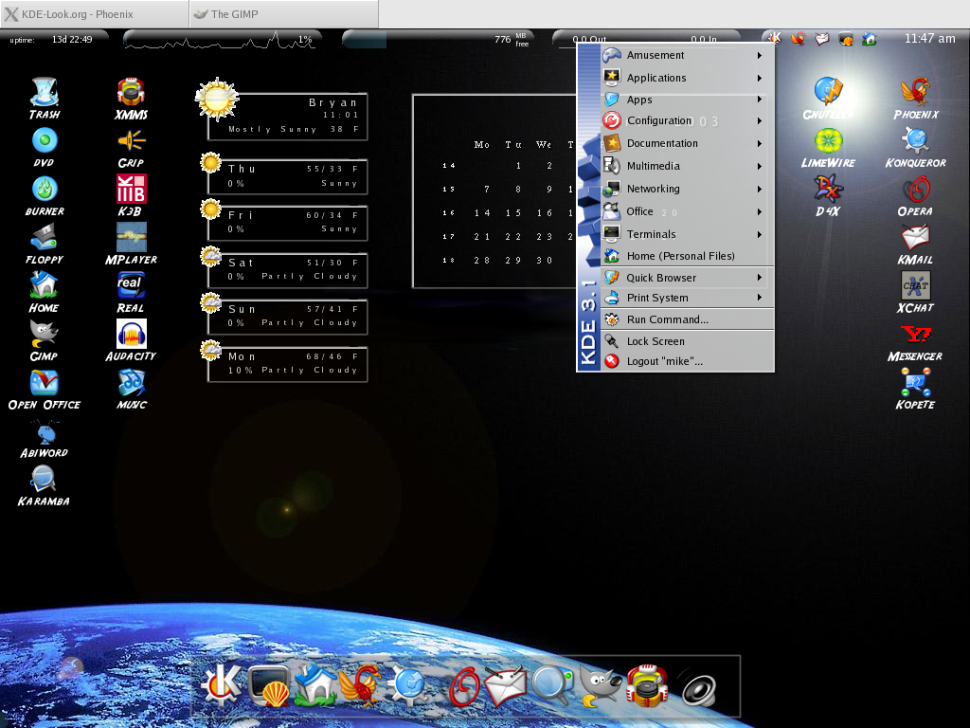
Task: Click the speaker icon in the dock
Action: click(699, 688)
